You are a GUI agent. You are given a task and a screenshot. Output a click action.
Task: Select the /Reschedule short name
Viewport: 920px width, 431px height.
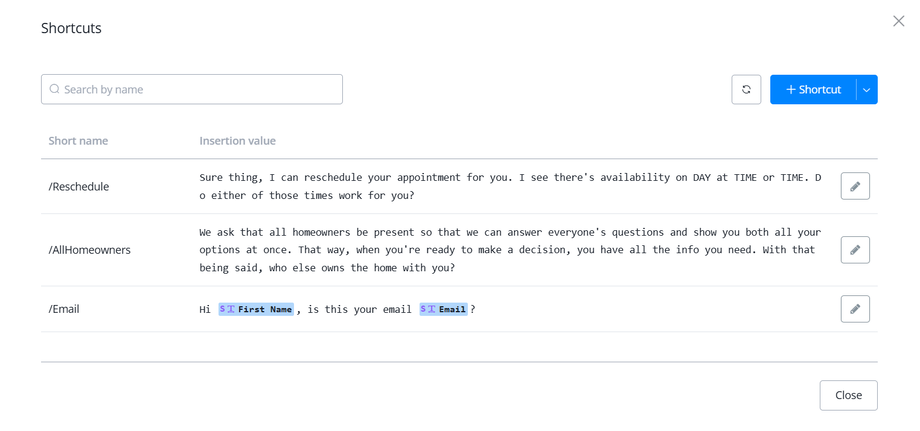click(x=79, y=187)
